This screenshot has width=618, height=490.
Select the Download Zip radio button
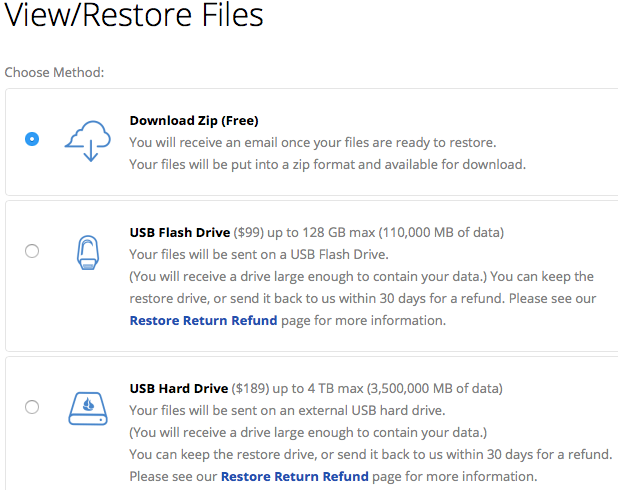tap(32, 139)
